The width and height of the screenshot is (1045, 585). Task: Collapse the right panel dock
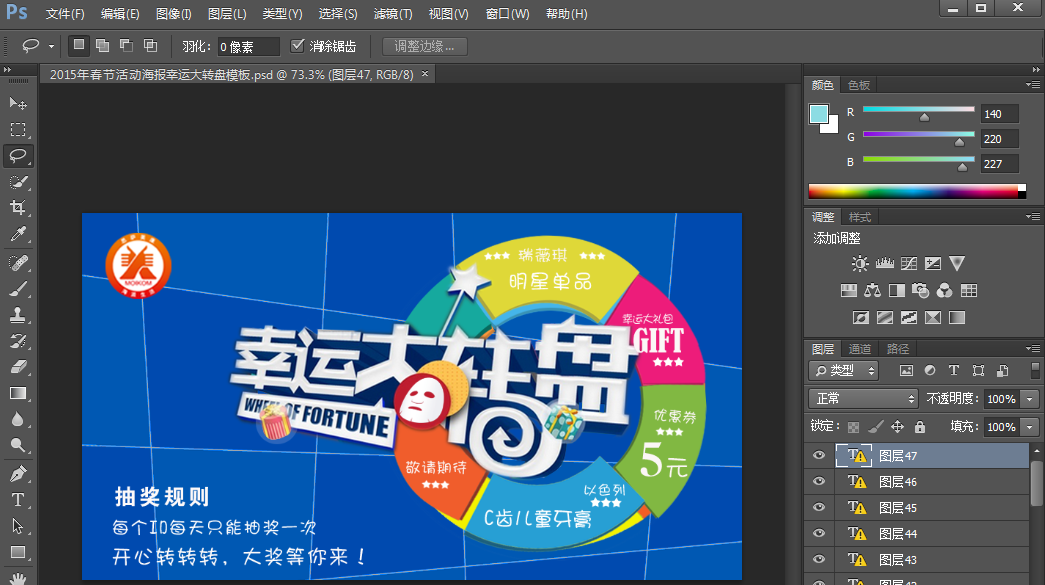(x=1036, y=69)
